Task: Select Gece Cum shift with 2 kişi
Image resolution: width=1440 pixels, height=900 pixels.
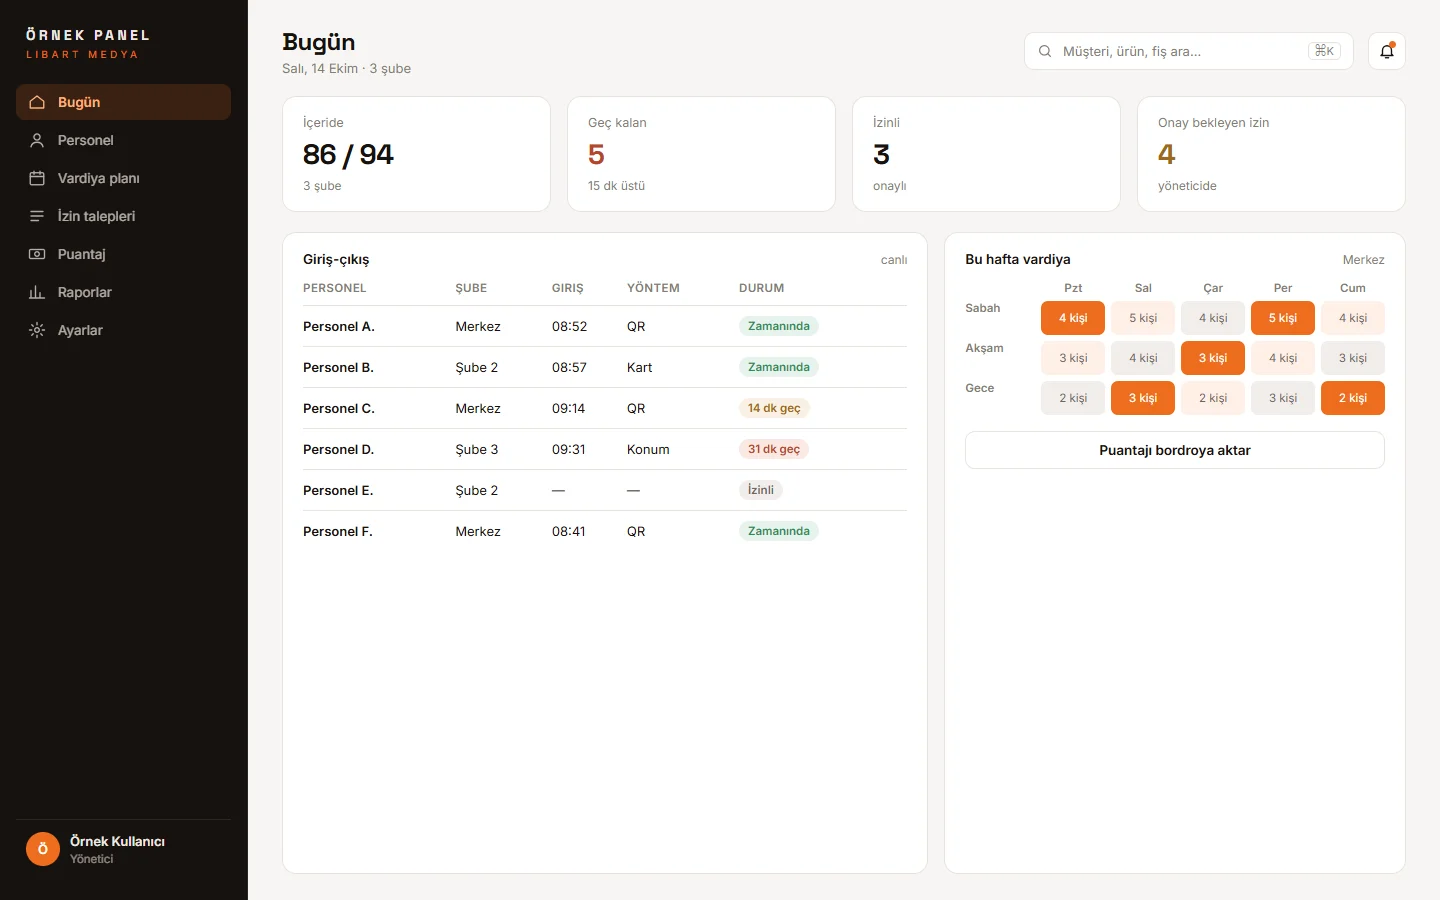Action: point(1353,398)
